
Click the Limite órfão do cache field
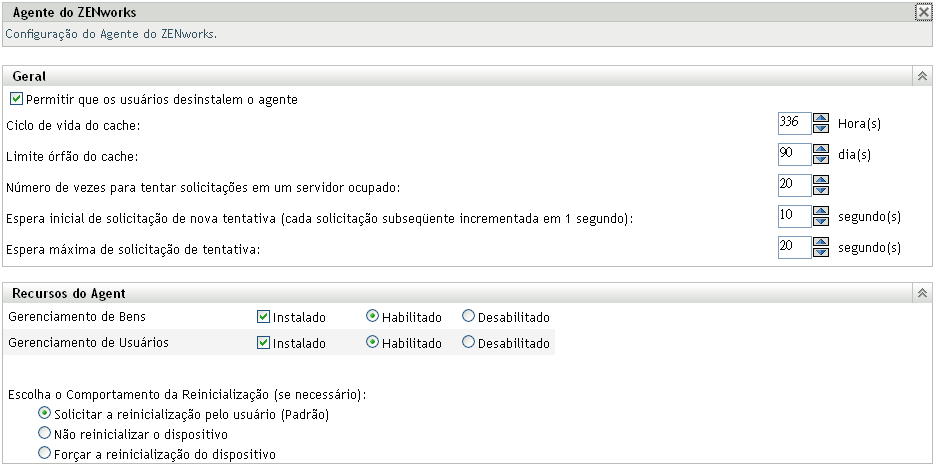click(794, 155)
